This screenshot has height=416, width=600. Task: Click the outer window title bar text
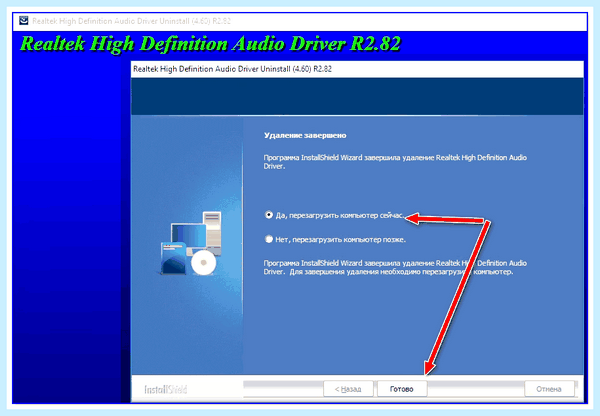click(x=131, y=21)
